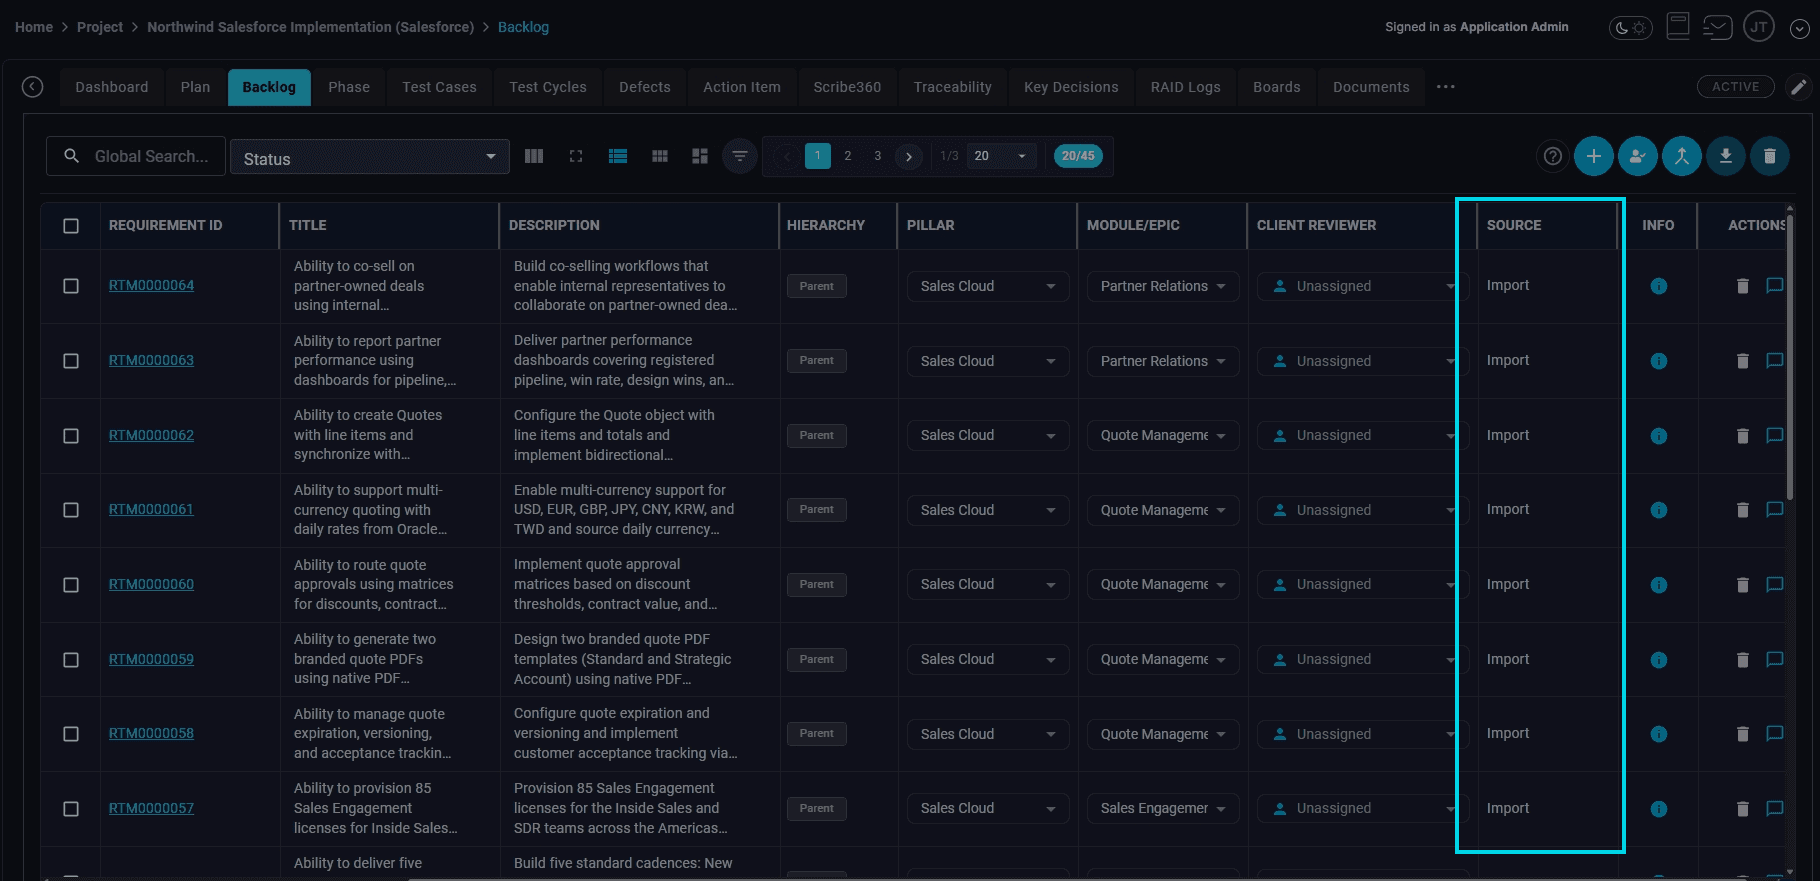Toggle fullscreen view icon
1820x881 pixels.
pyautogui.click(x=576, y=156)
